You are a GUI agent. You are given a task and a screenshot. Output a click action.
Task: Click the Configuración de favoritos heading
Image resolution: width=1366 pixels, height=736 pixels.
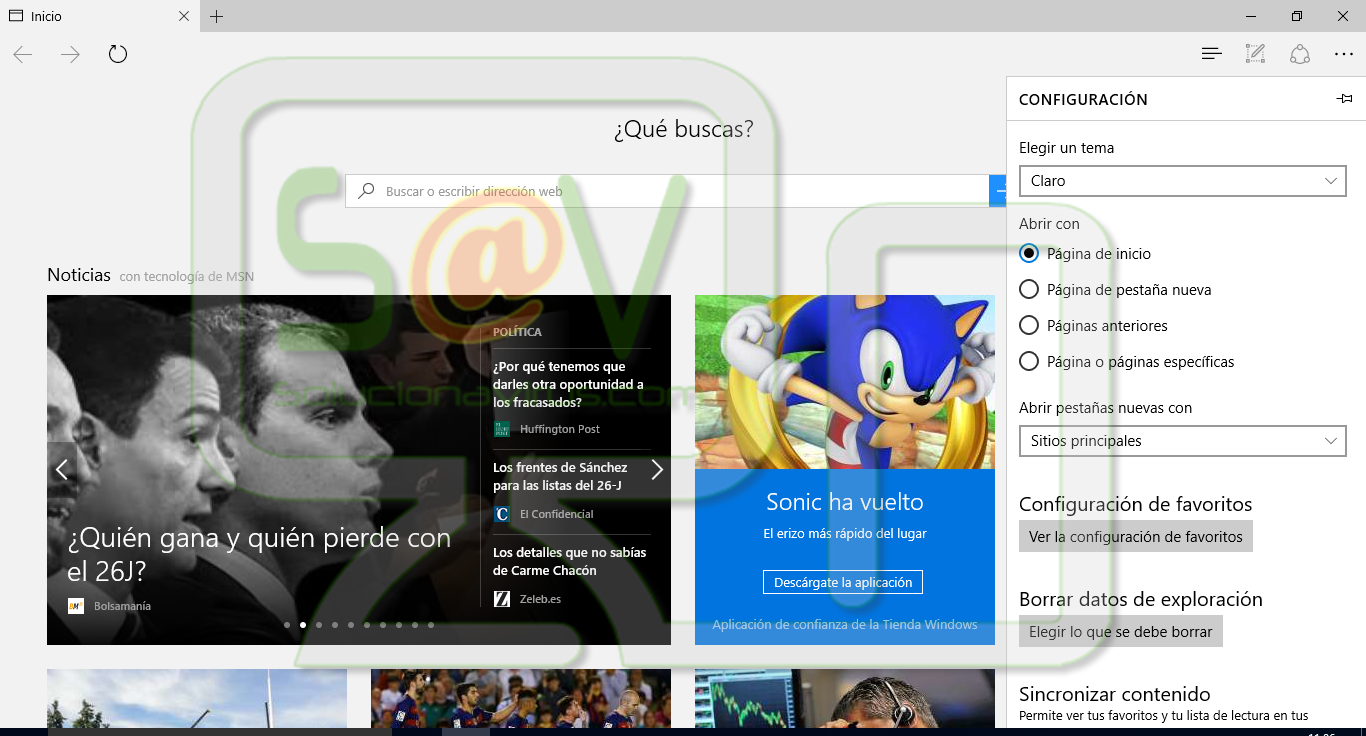(1135, 504)
